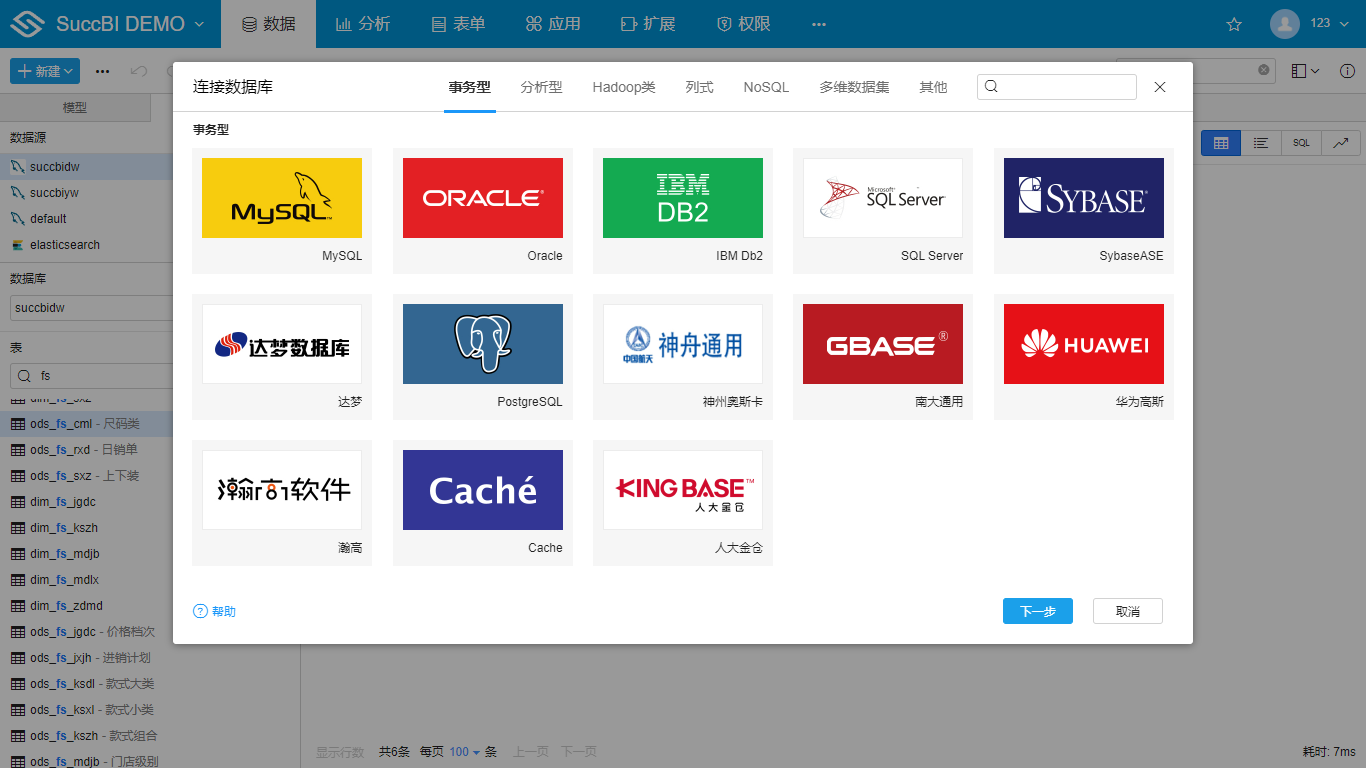The image size is (1366, 768).
Task: Switch to the 分析型 tab
Action: click(x=541, y=88)
